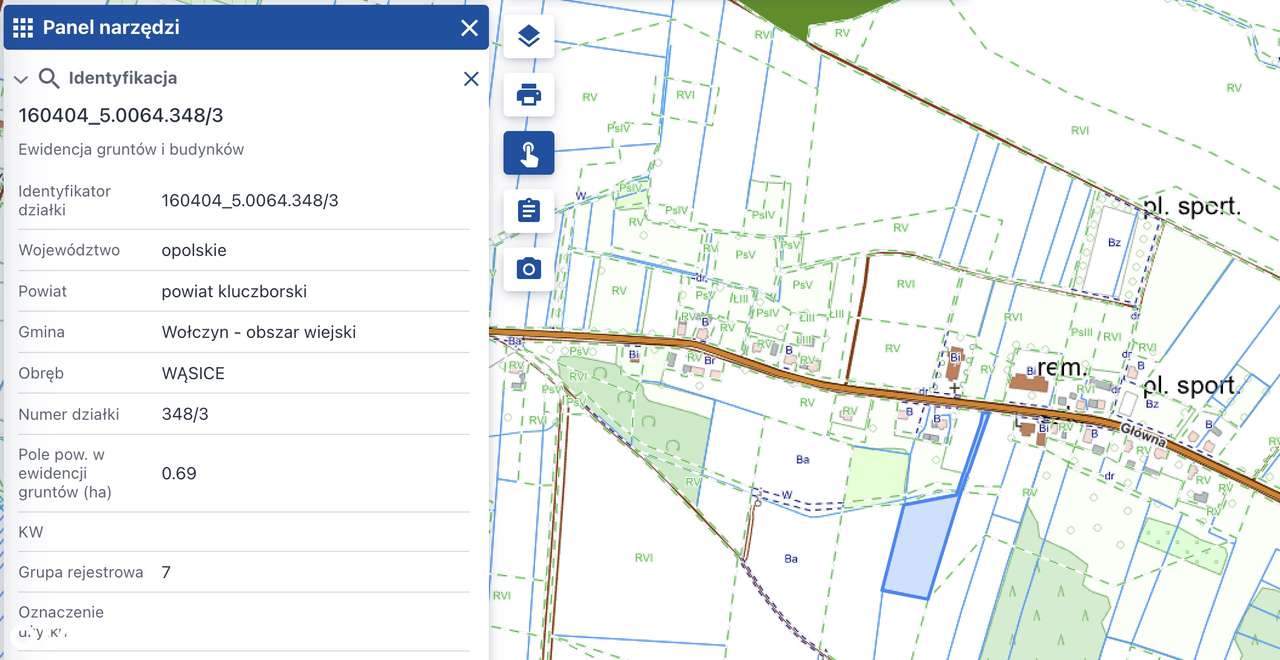Click the Gmina field label
1280x660 pixels.
coord(41,332)
